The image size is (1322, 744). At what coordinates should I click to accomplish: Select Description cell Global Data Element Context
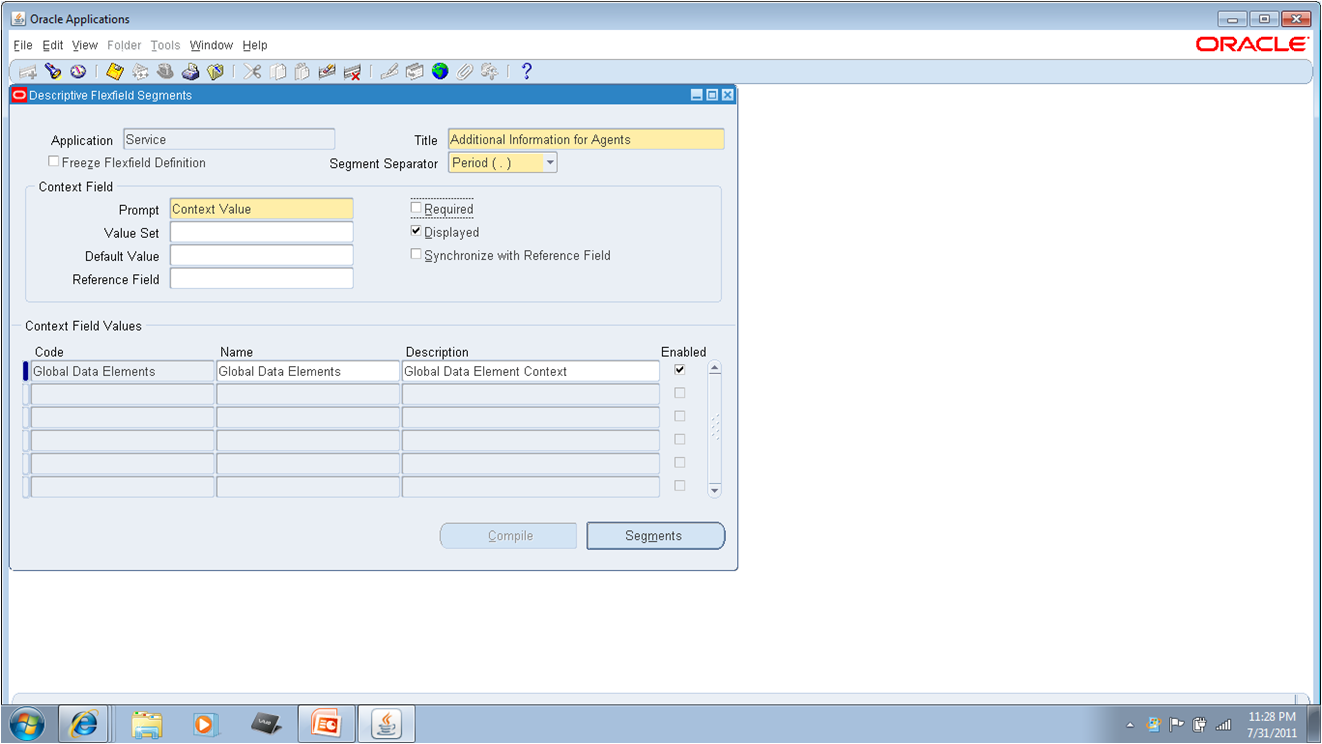pos(531,371)
